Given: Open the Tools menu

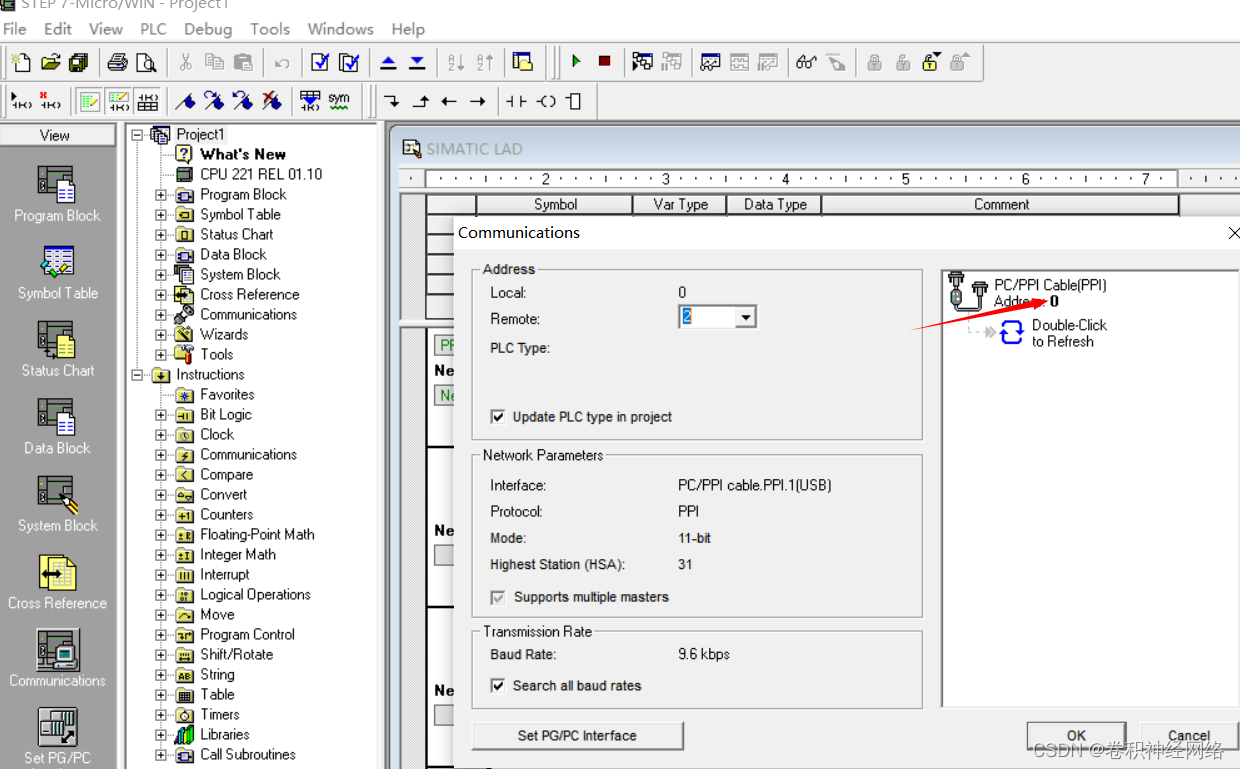Looking at the screenshot, I should (270, 29).
